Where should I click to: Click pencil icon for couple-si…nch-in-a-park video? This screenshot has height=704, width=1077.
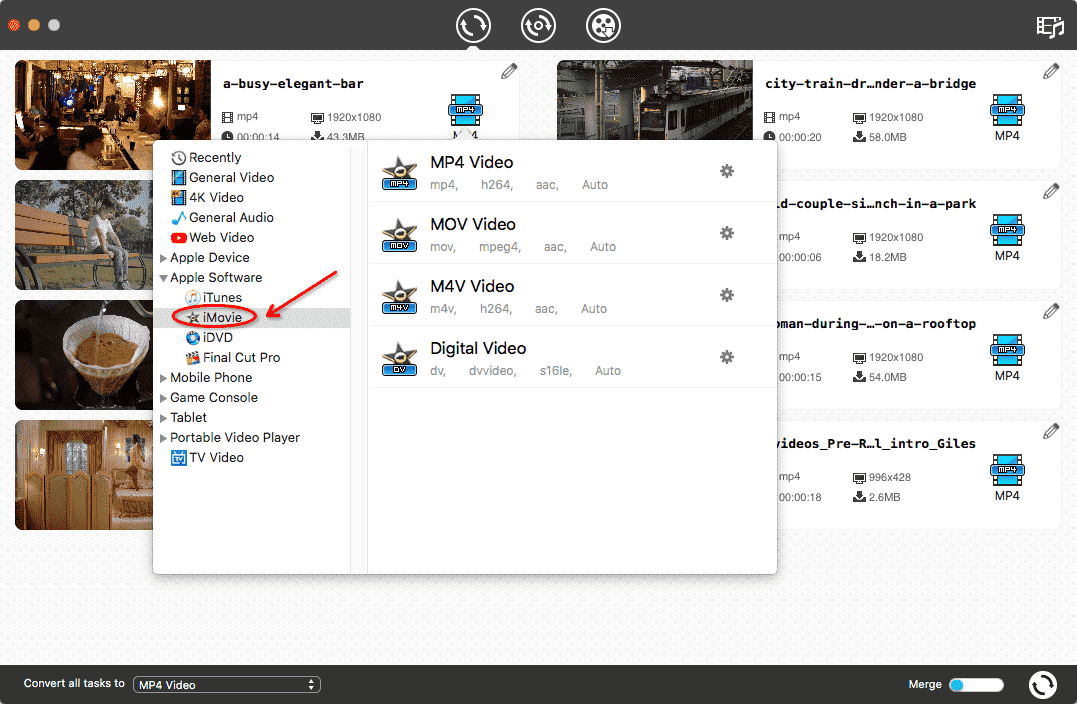(1050, 192)
